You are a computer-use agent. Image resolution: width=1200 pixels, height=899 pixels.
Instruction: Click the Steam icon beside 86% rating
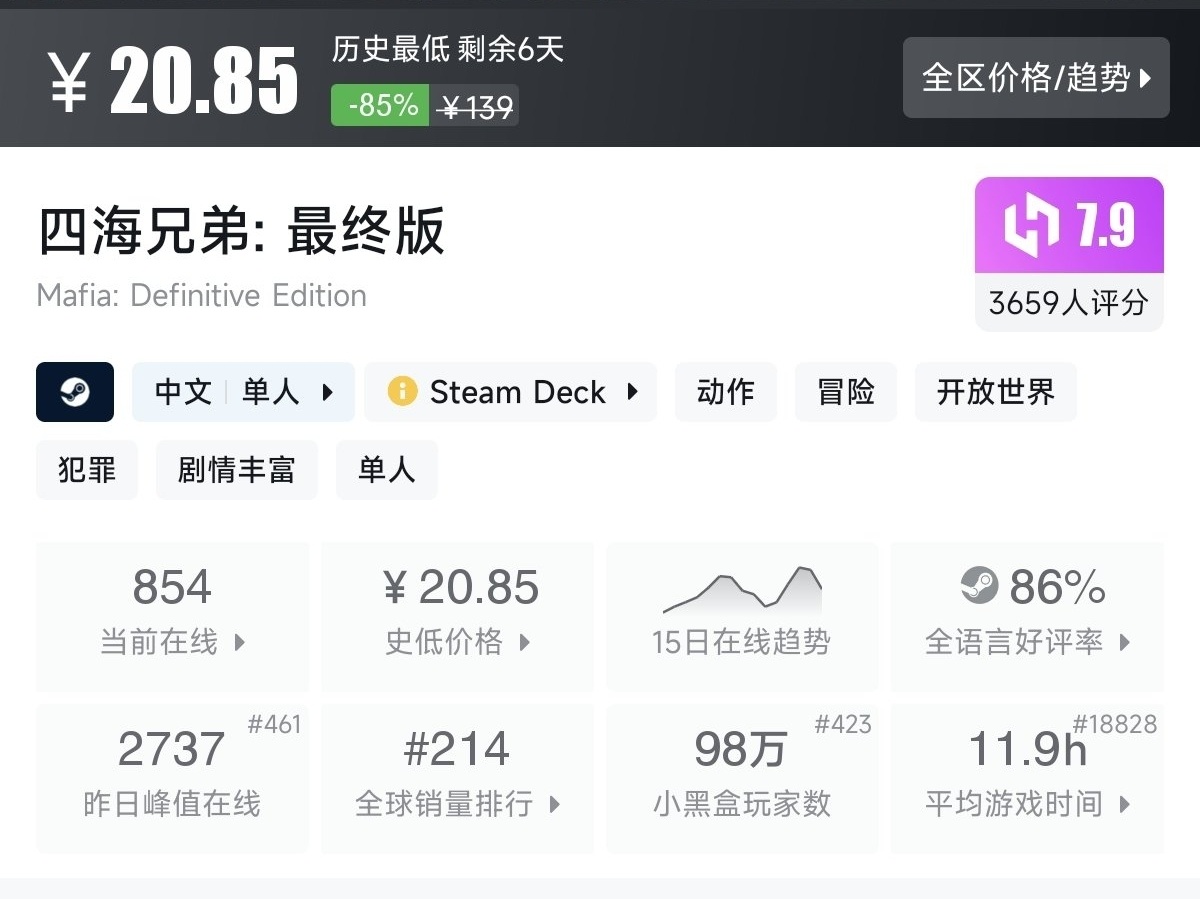979,585
